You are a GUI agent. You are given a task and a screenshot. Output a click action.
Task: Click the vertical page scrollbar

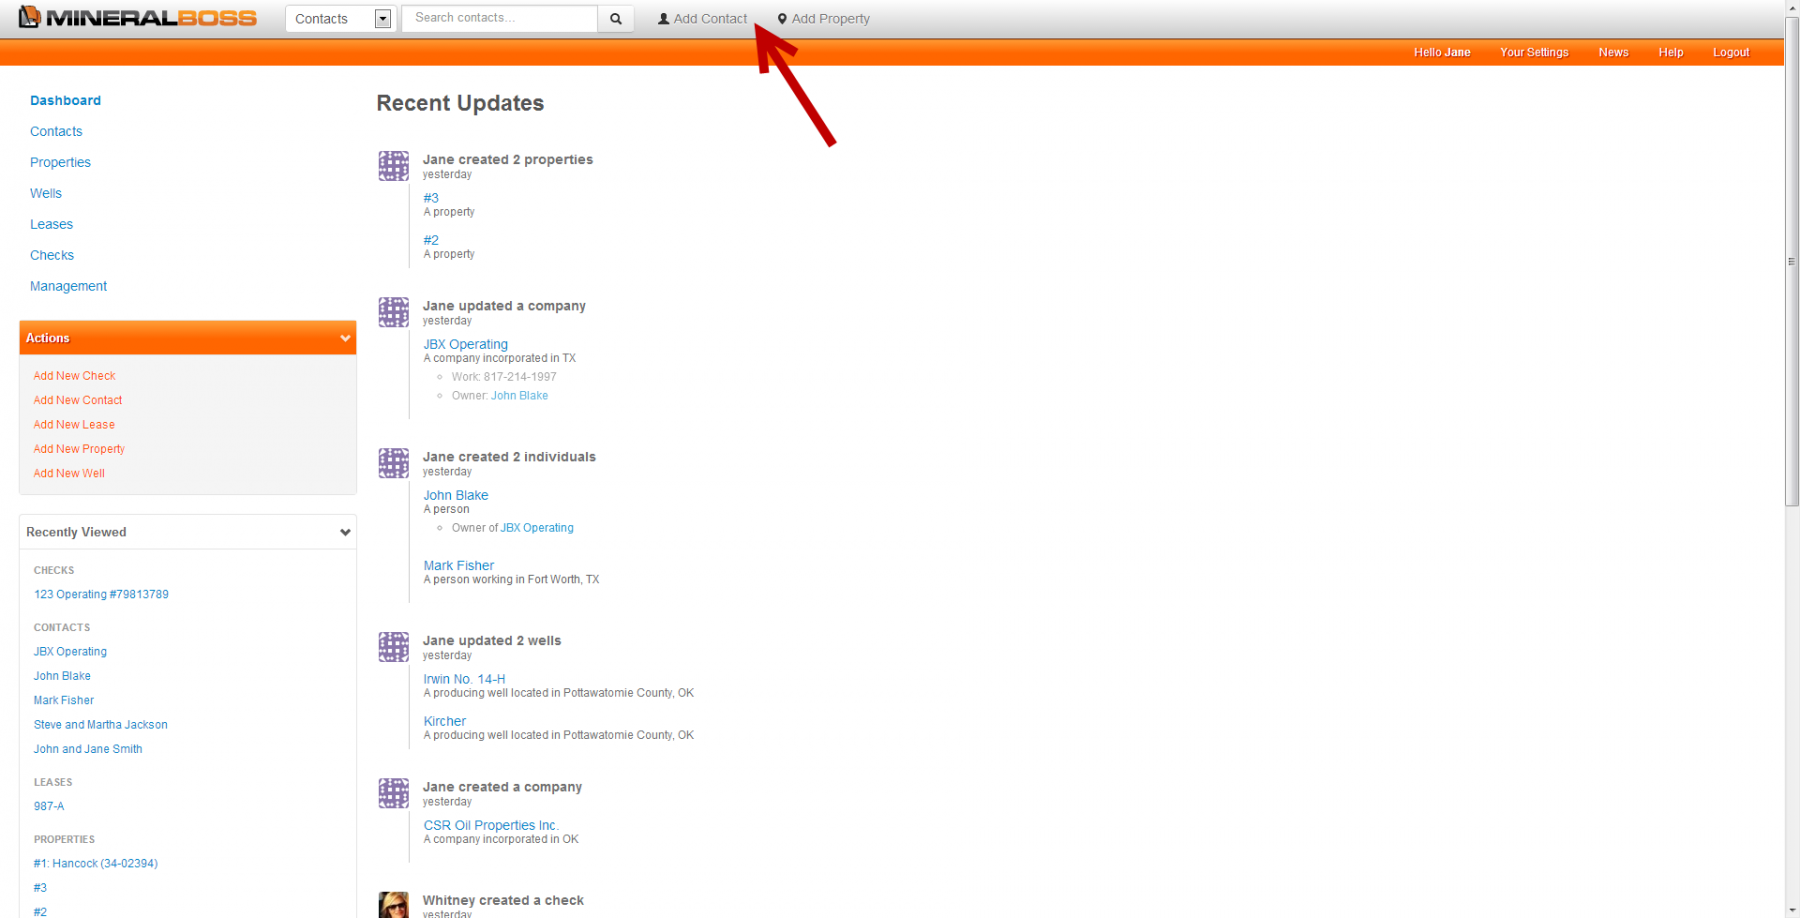click(x=1791, y=300)
